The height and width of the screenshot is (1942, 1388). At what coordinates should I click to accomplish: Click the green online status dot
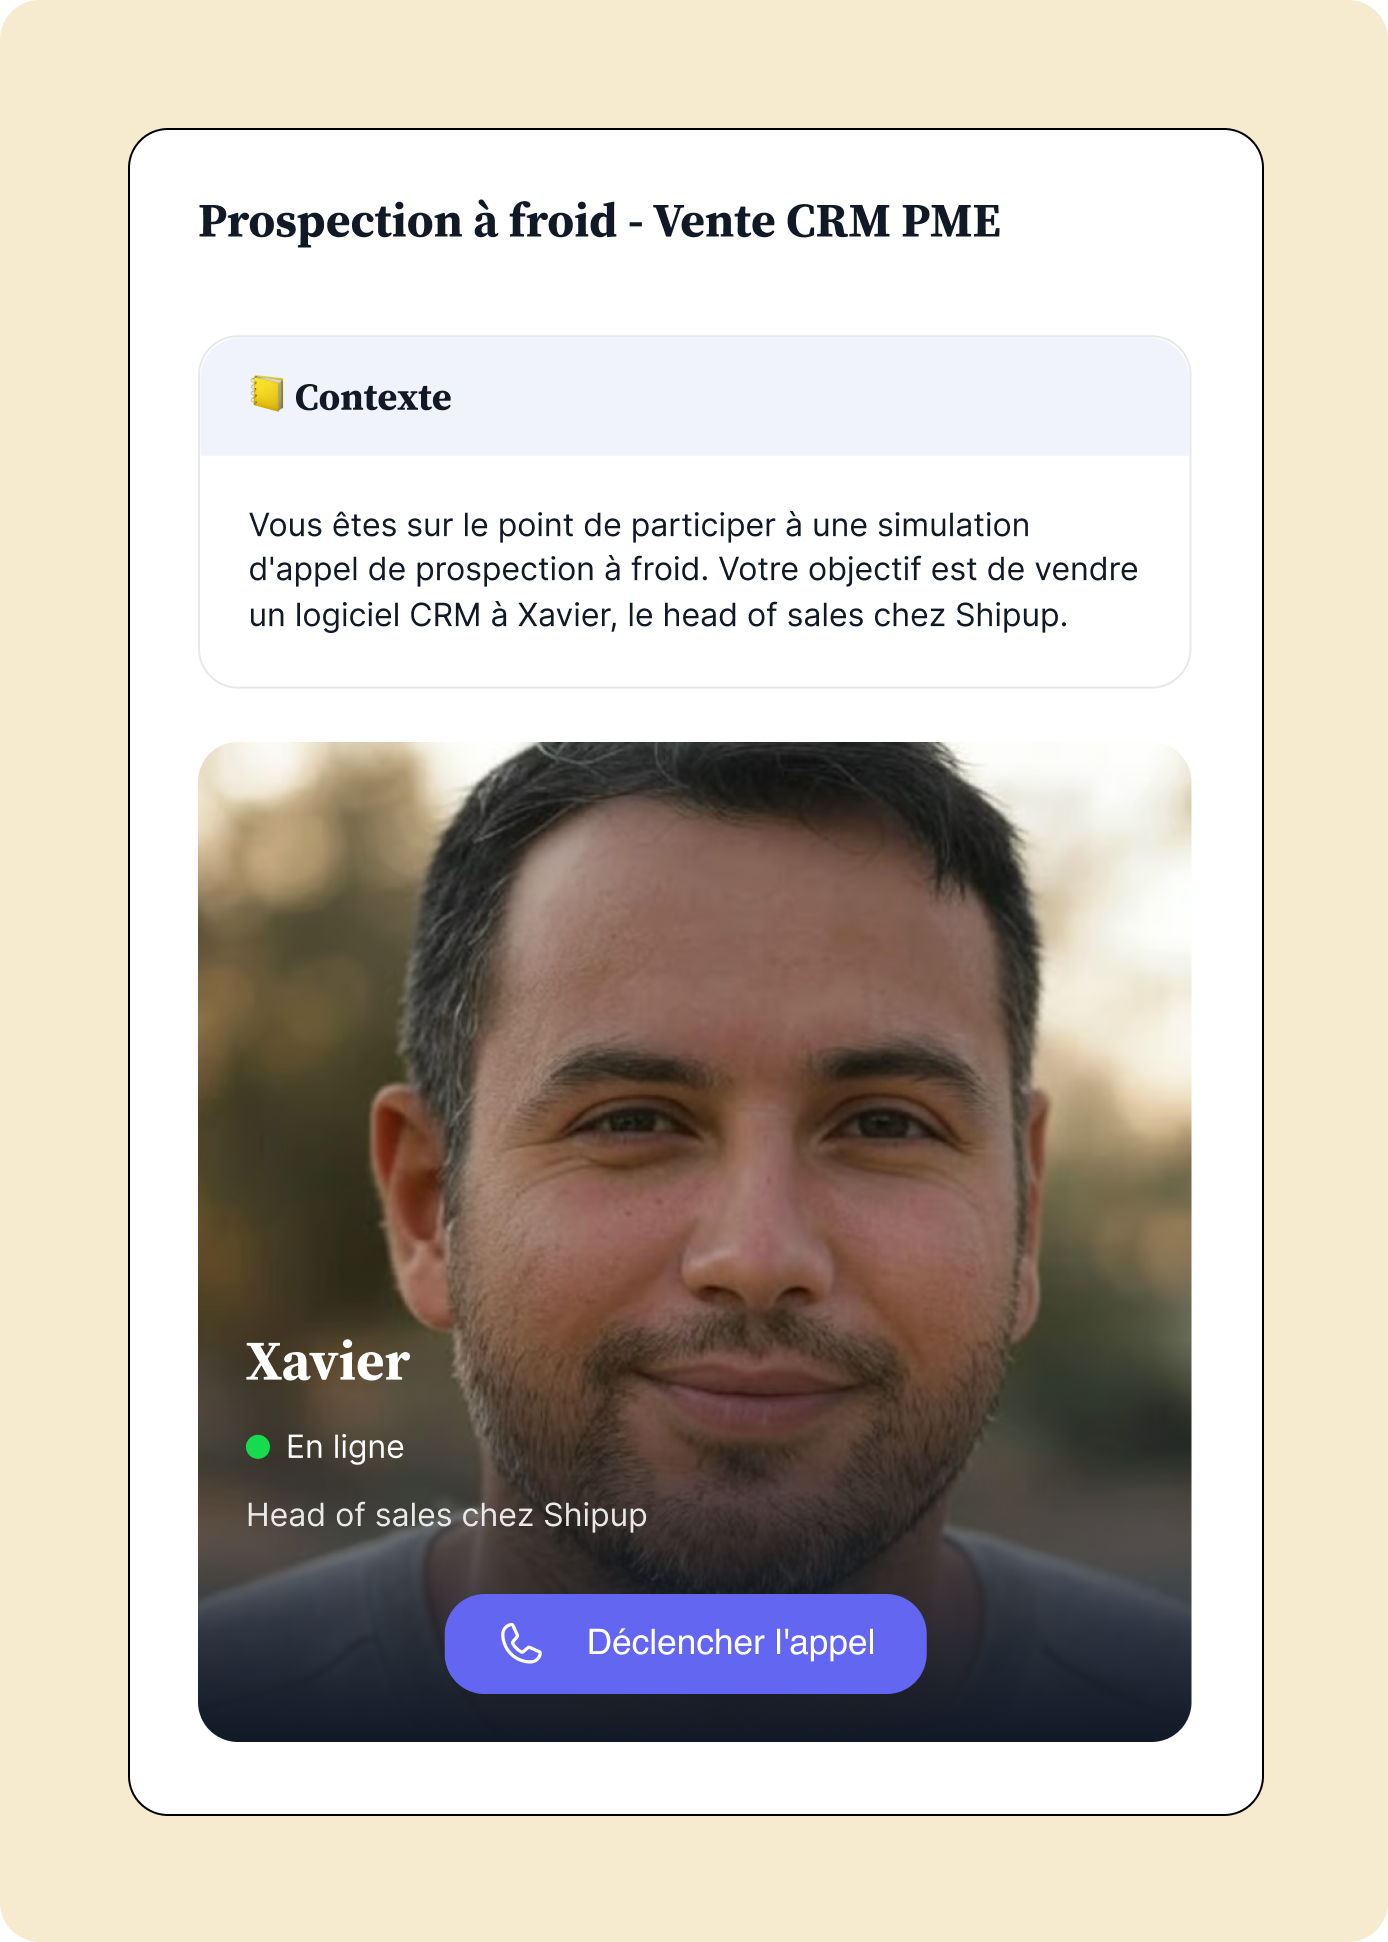click(x=258, y=1447)
